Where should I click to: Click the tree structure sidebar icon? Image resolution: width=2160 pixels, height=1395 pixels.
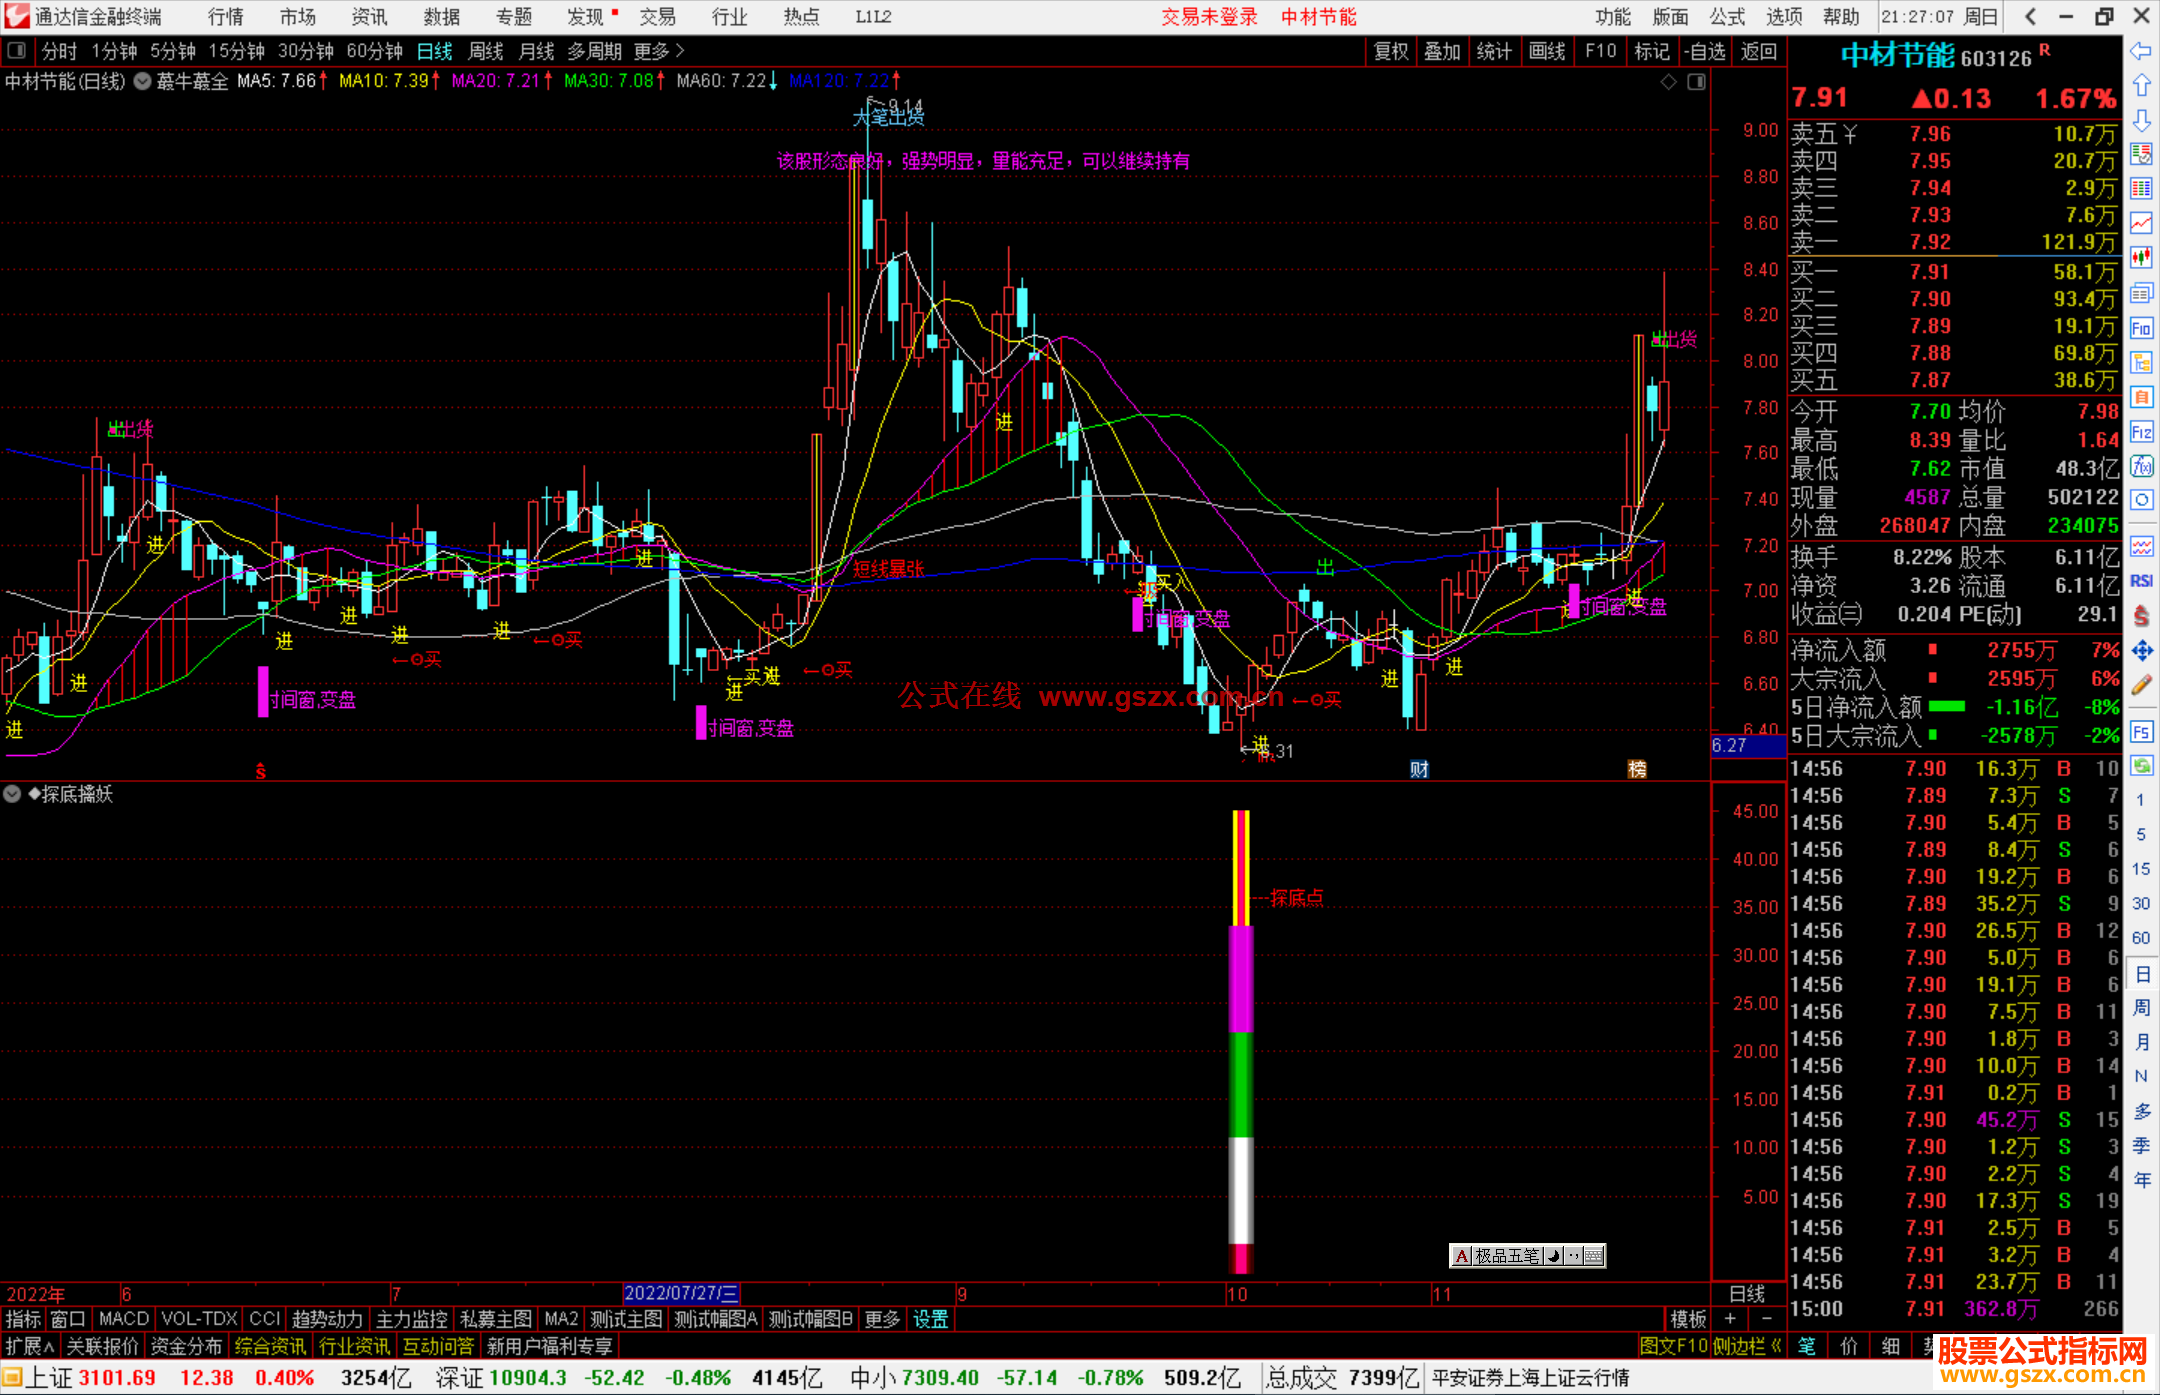(x=2141, y=362)
